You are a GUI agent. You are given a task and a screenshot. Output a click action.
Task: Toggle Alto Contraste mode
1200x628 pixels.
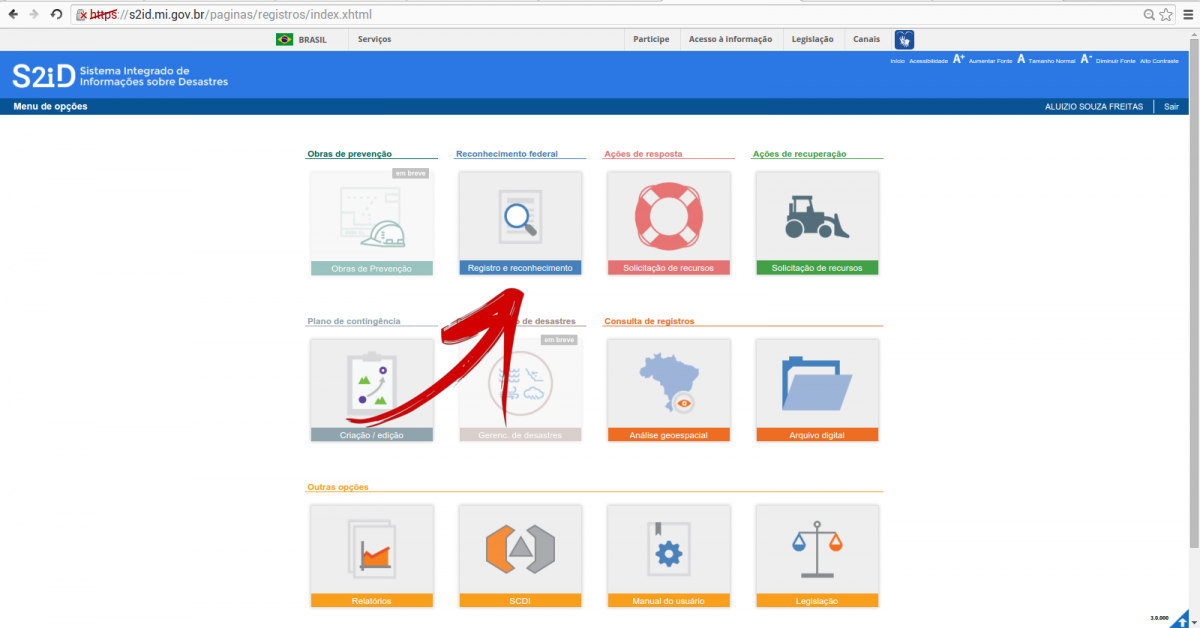point(1159,61)
